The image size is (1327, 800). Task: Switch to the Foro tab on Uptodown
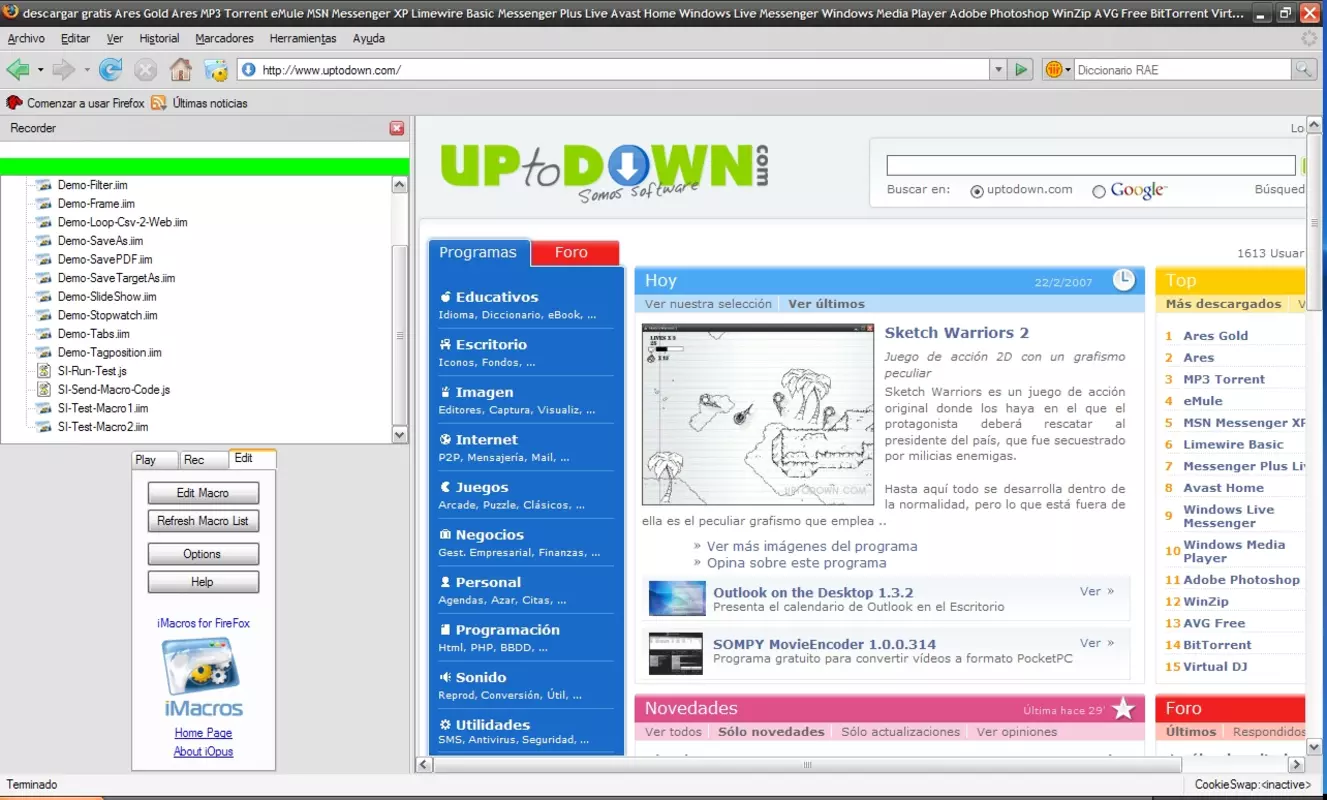pos(574,252)
